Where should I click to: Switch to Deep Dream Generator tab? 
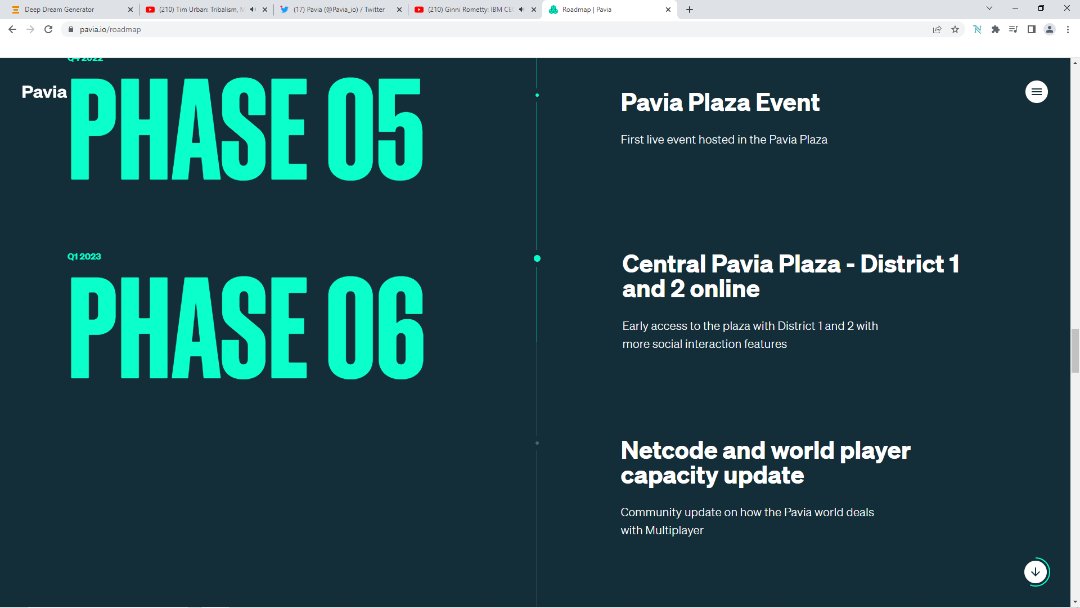click(72, 10)
